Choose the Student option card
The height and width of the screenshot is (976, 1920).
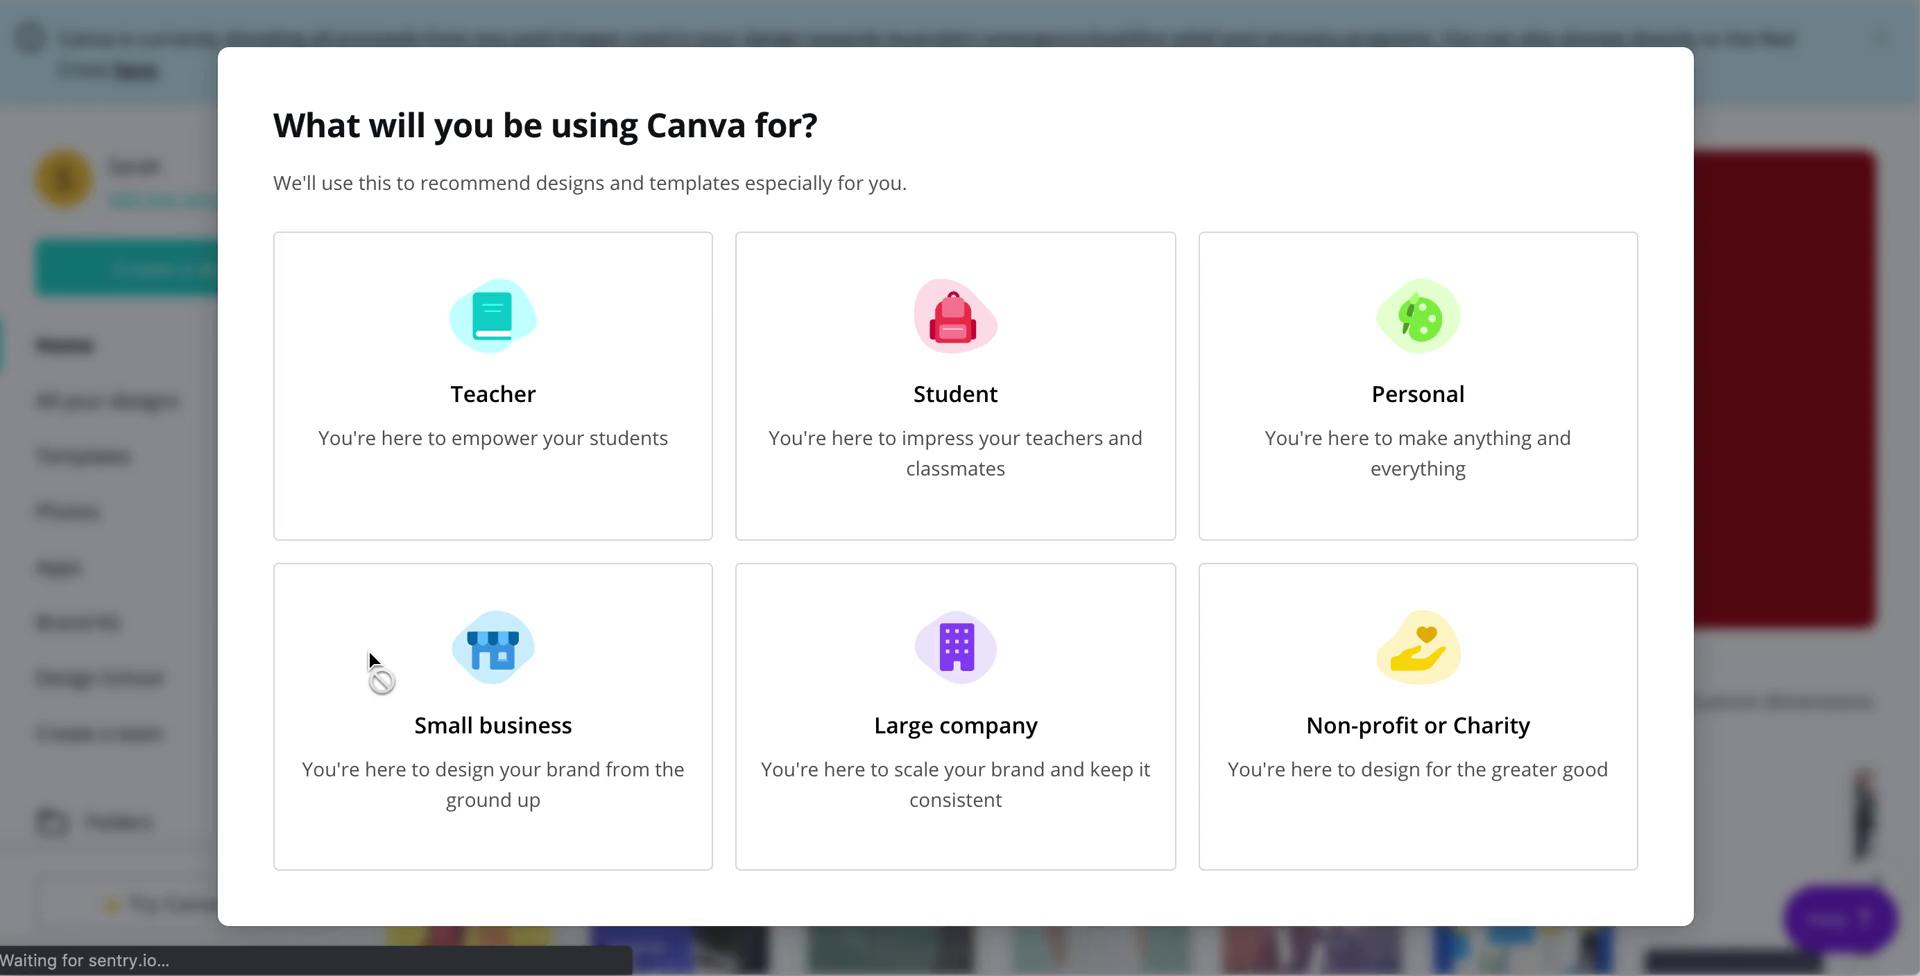point(954,386)
